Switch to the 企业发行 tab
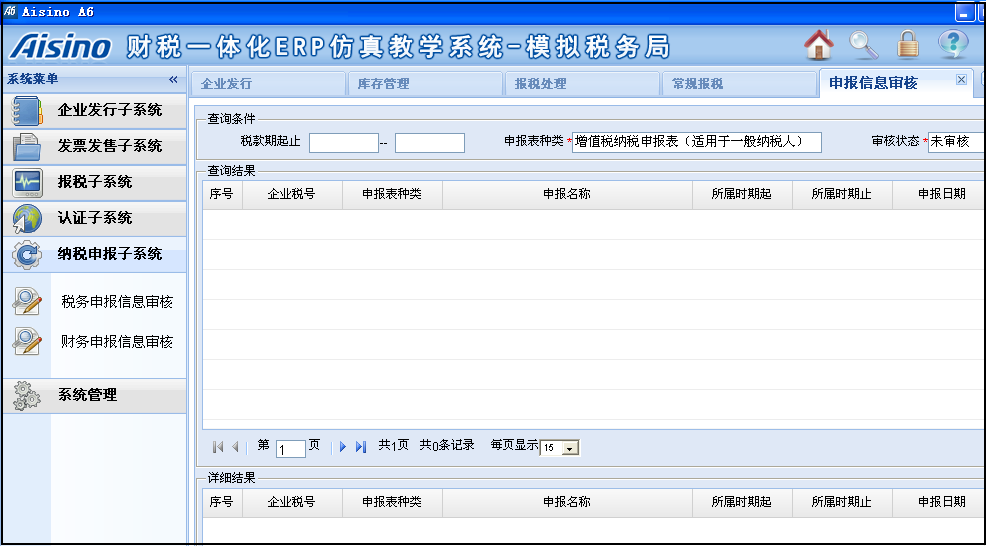986x546 pixels. point(268,84)
